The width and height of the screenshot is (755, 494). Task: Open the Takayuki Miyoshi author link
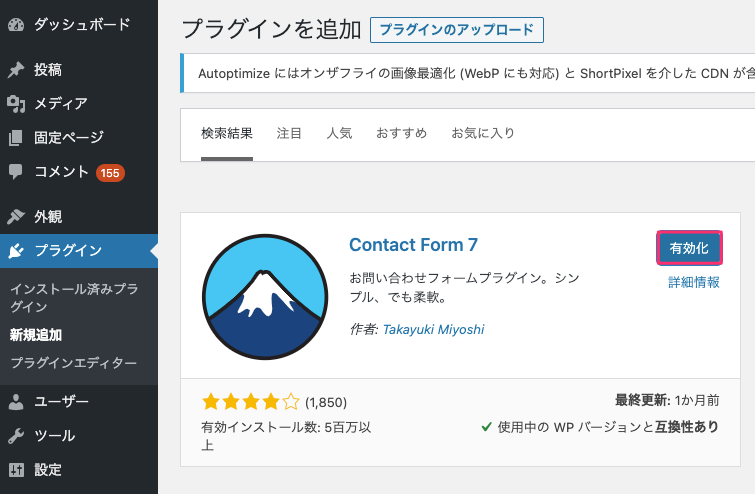(x=433, y=329)
